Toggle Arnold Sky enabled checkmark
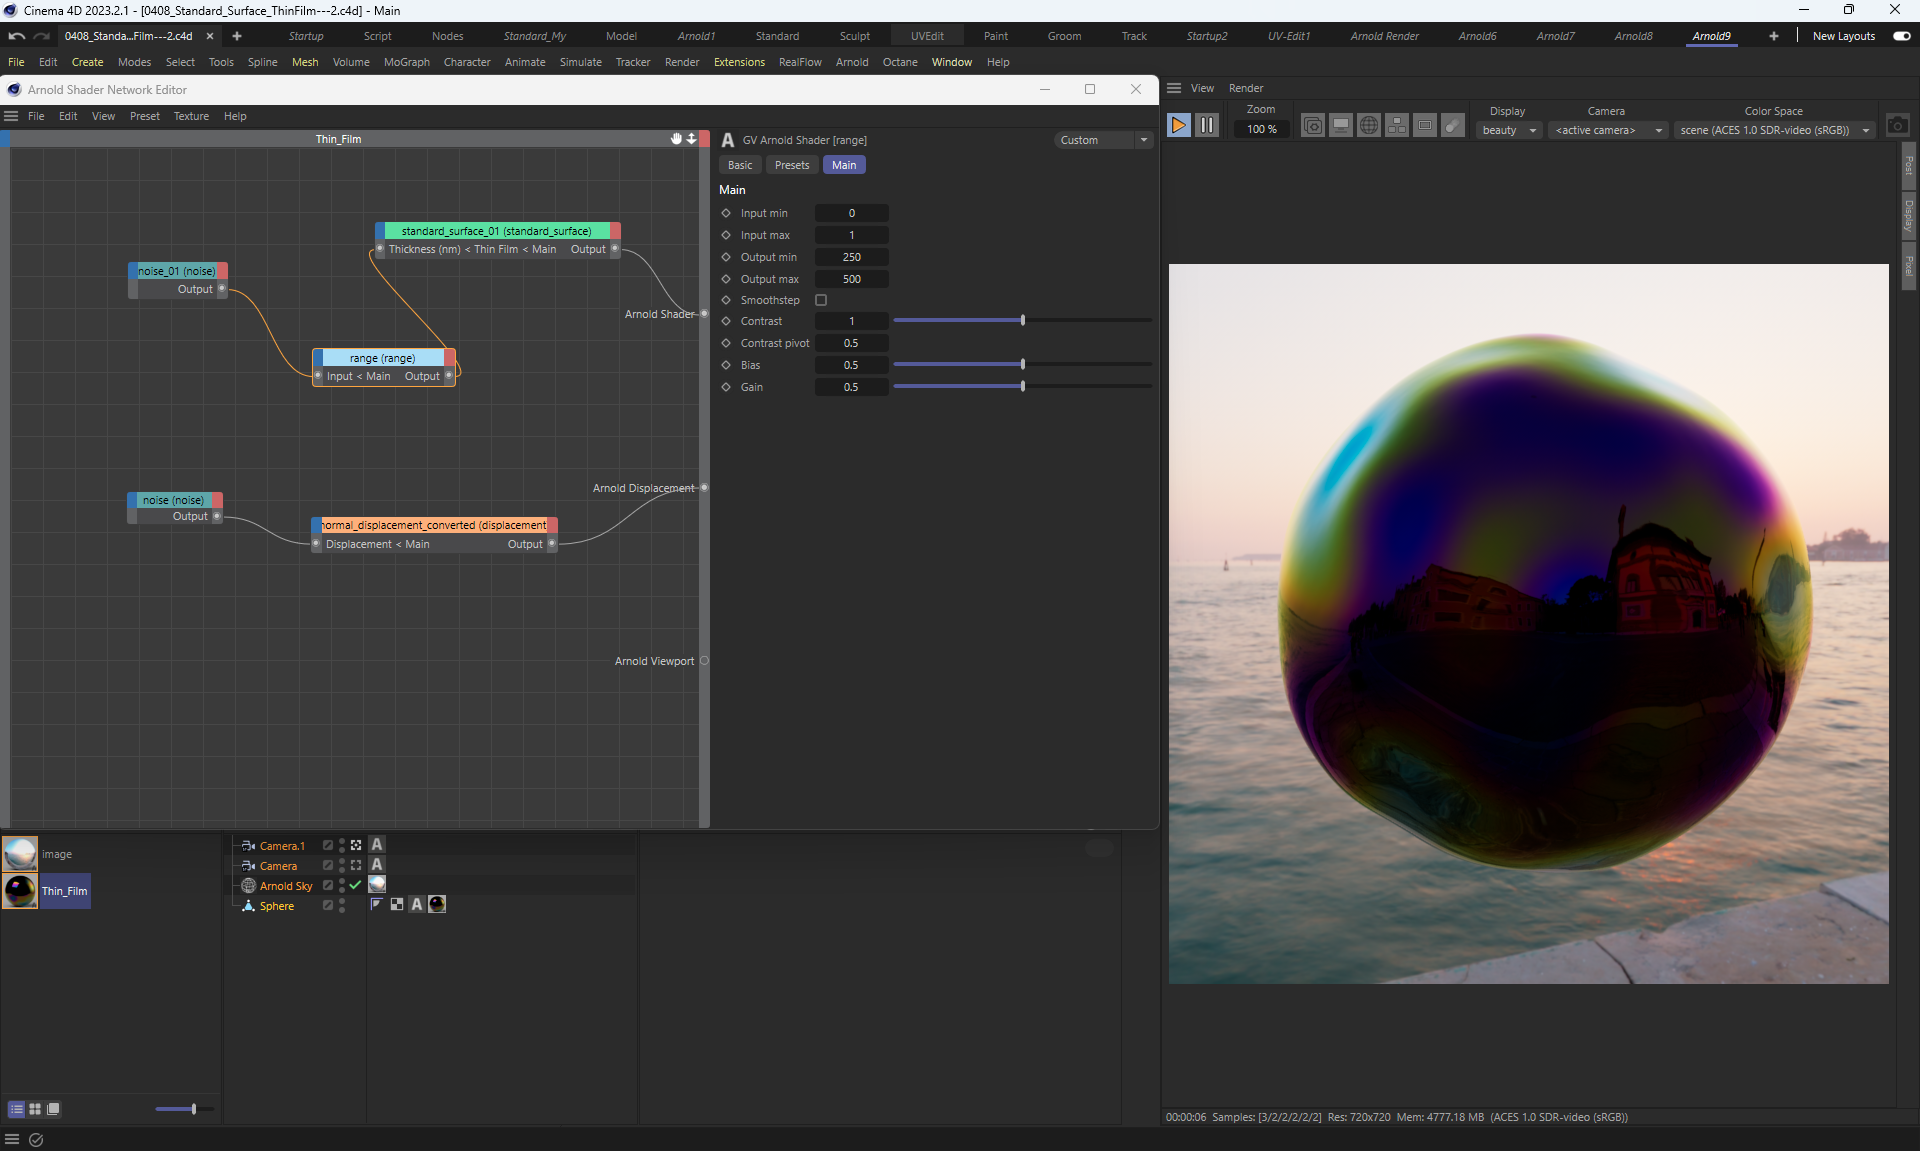Viewport: 1920px width, 1151px height. [x=355, y=885]
